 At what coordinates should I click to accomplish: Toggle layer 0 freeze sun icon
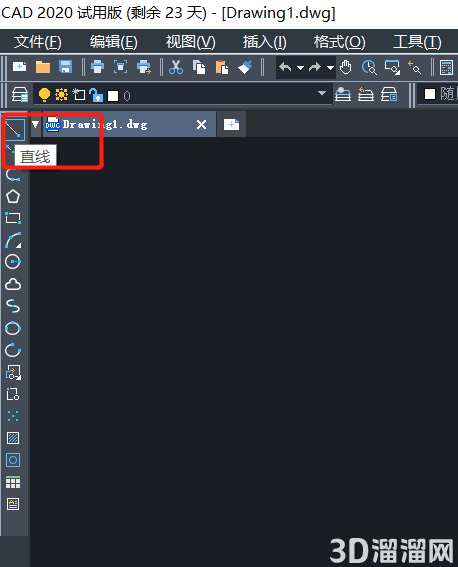(x=61, y=95)
